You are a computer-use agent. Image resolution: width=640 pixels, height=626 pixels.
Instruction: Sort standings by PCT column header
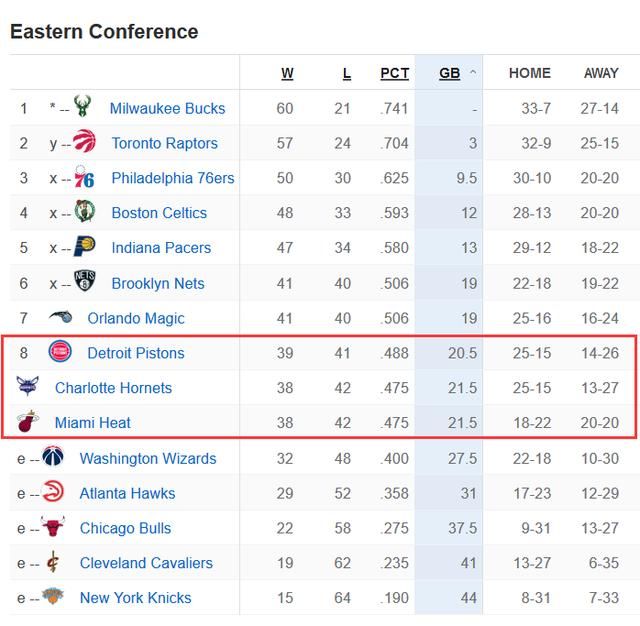pyautogui.click(x=394, y=73)
